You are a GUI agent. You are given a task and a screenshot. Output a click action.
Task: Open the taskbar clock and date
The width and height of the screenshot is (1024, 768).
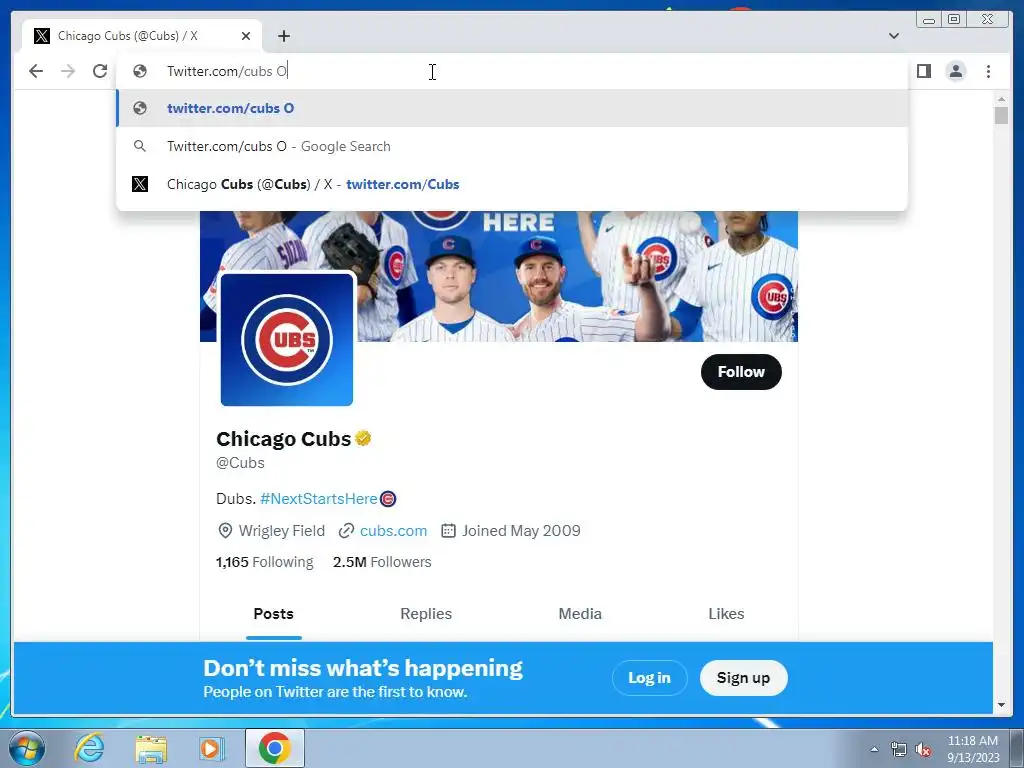[973, 749]
